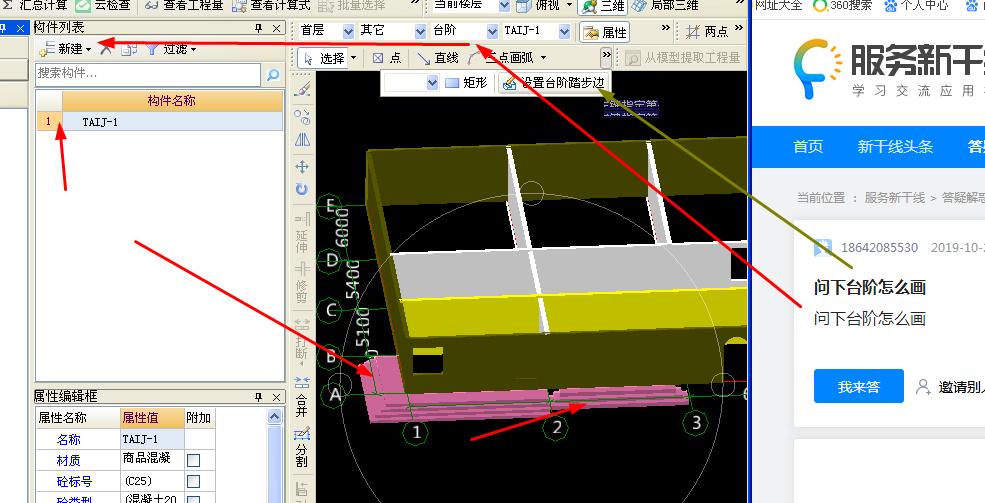The image size is (985, 503).
Task: Click axis bubble 2 in drawing view
Action: point(557,428)
